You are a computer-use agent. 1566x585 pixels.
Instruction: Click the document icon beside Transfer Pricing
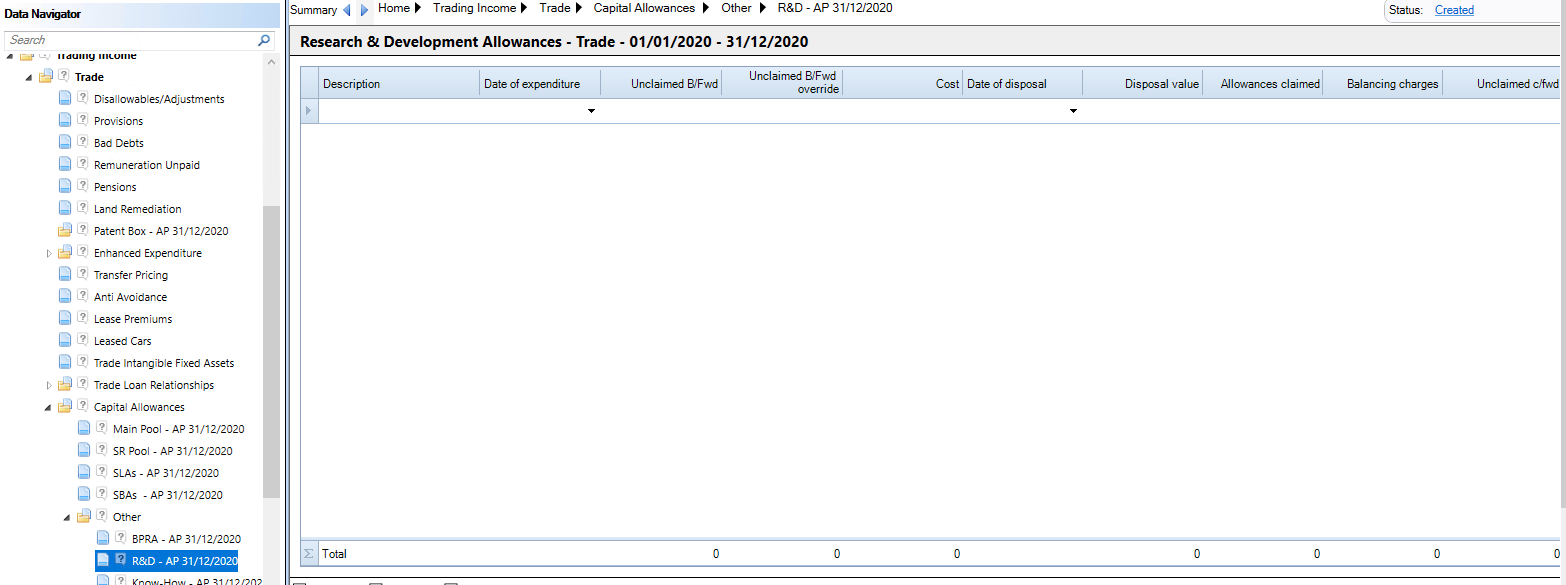65,274
